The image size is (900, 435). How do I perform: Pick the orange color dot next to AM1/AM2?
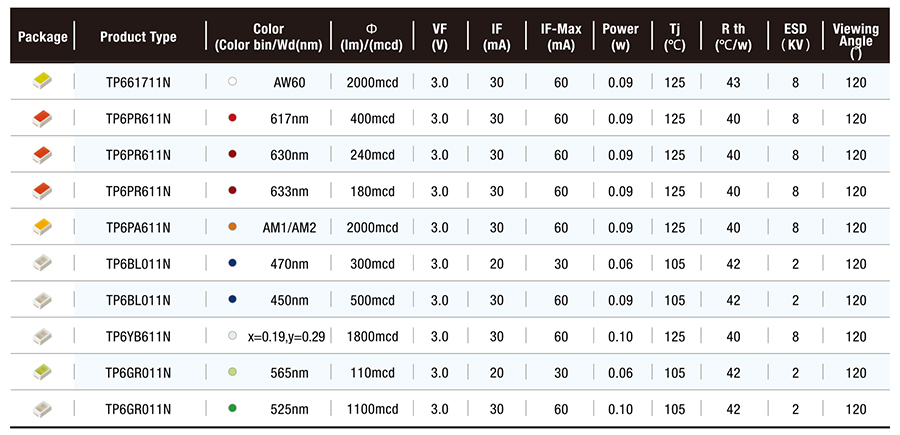pyautogui.click(x=232, y=227)
